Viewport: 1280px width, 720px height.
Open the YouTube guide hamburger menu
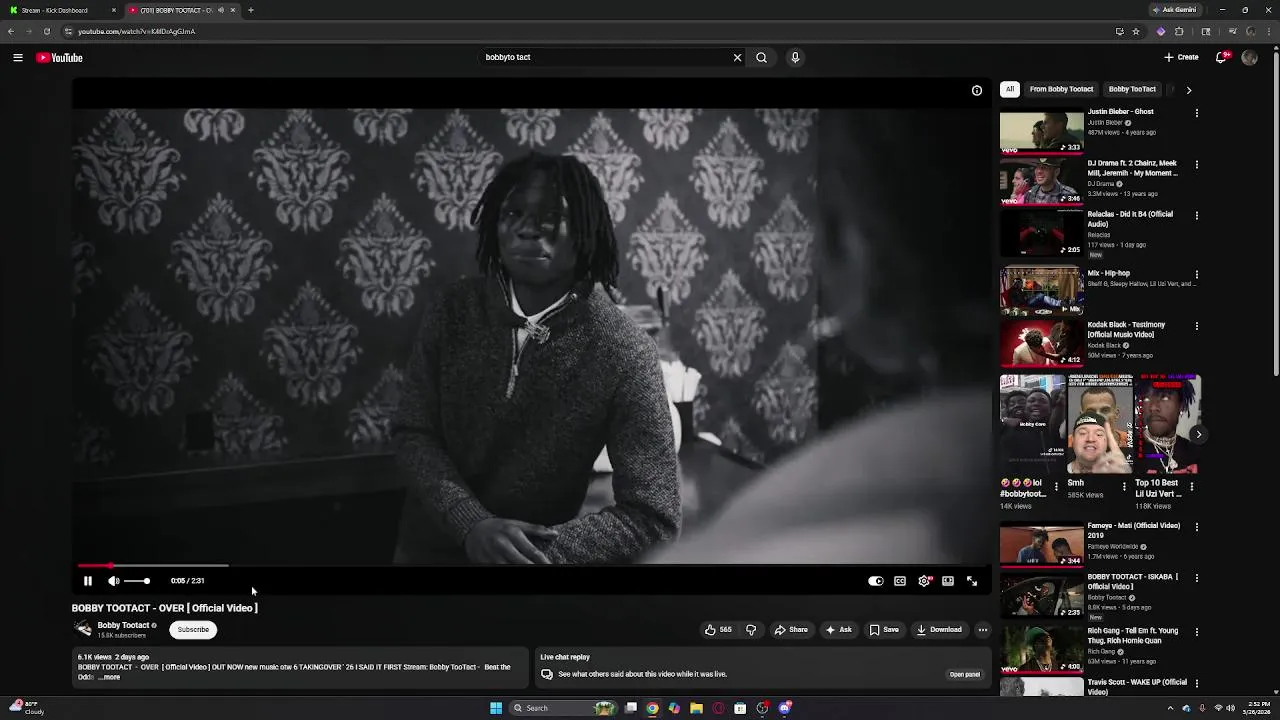click(18, 58)
